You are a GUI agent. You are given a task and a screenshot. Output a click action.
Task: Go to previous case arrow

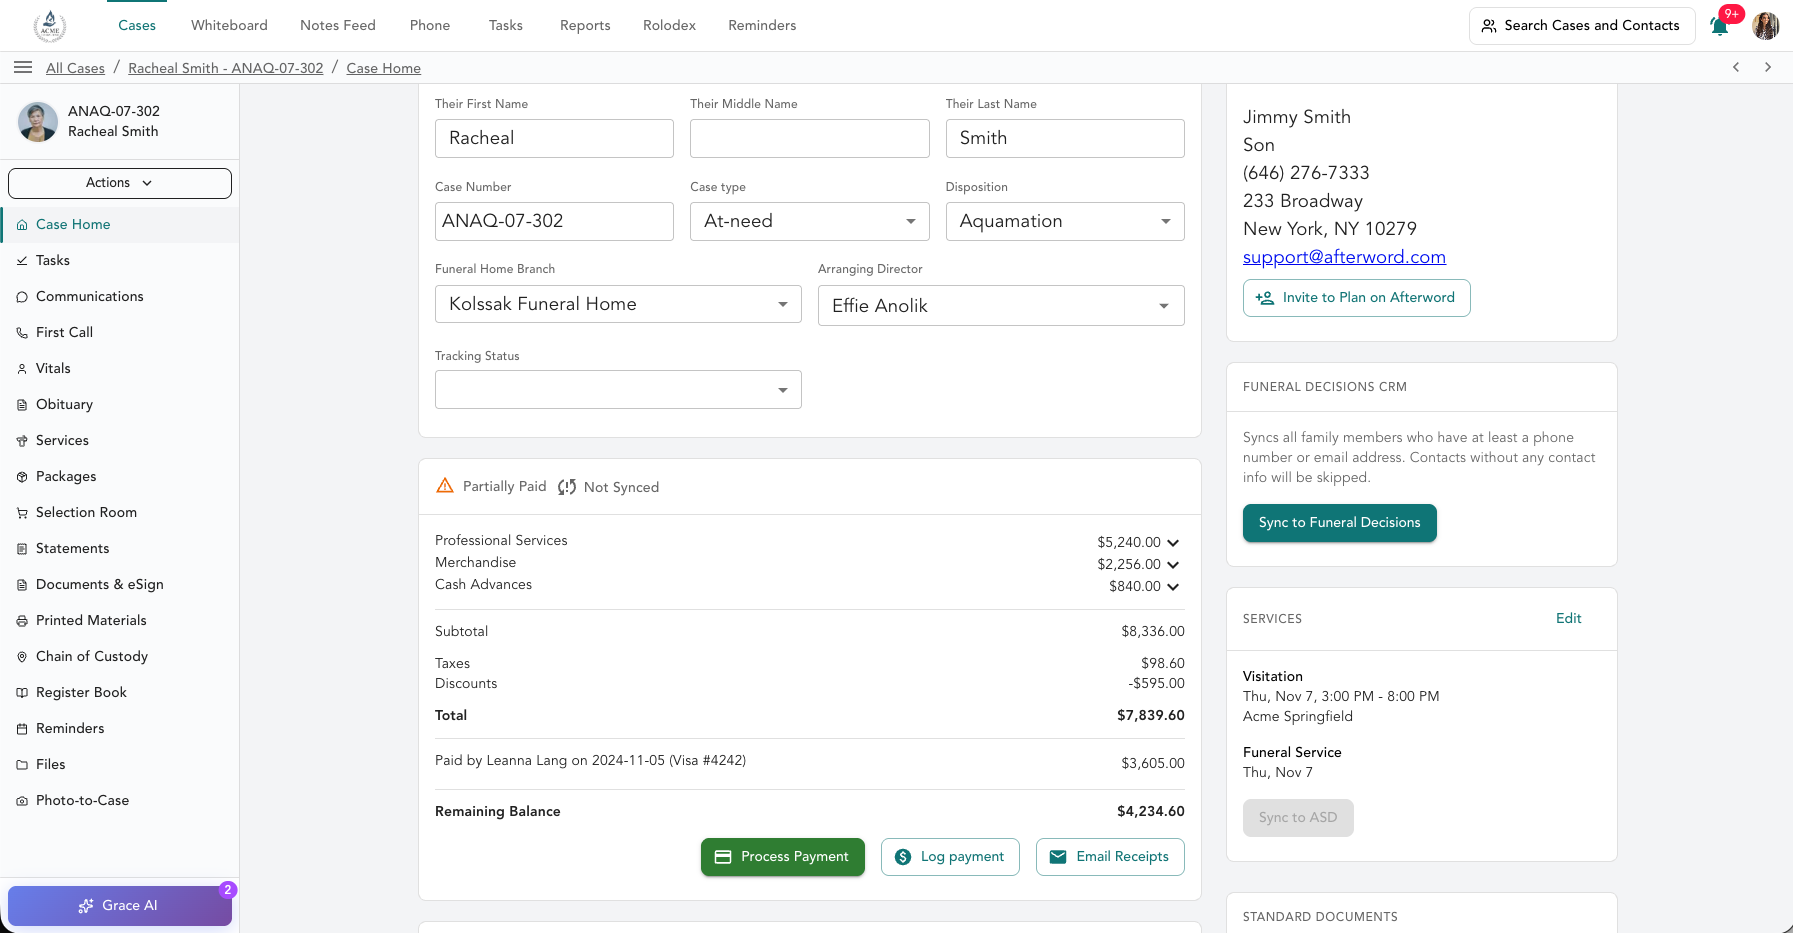(1736, 67)
